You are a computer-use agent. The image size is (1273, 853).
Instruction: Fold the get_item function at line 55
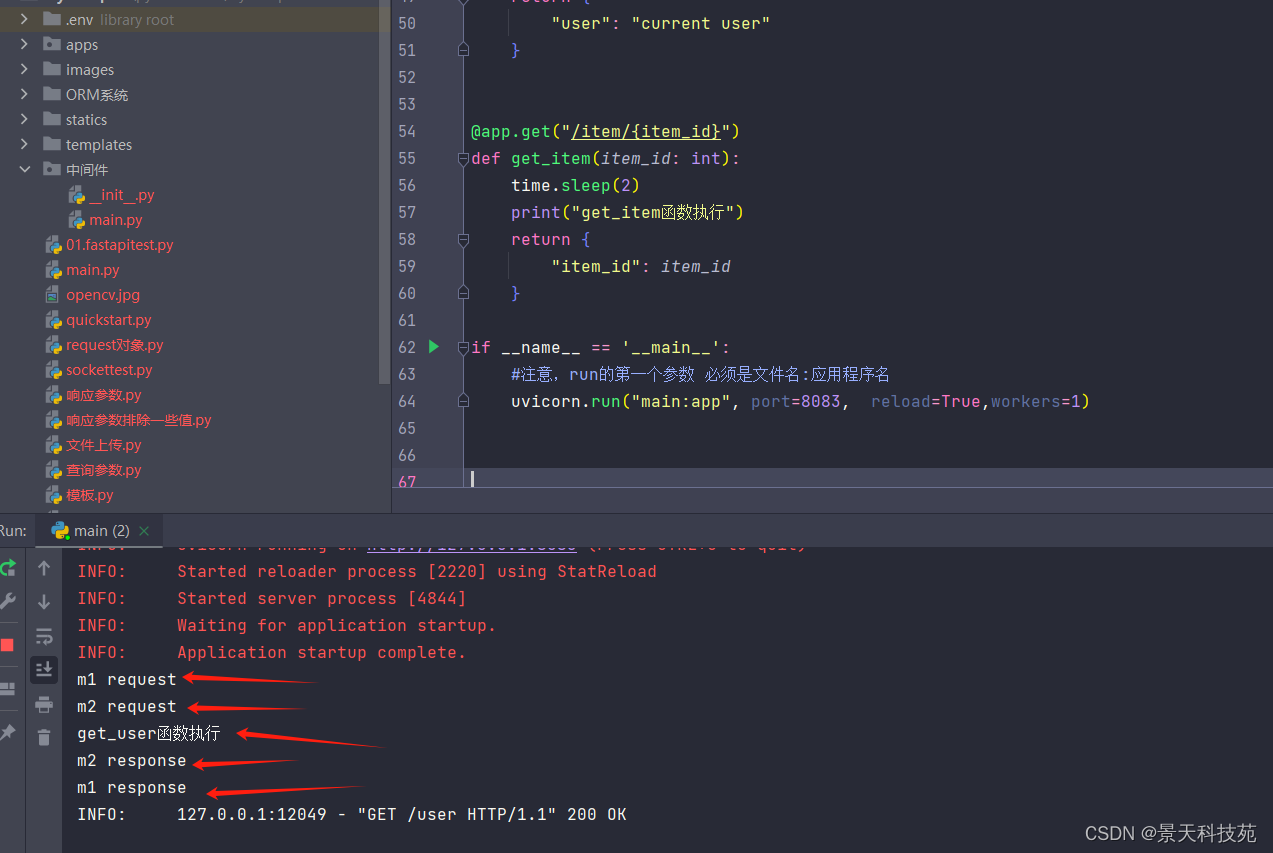(x=463, y=158)
